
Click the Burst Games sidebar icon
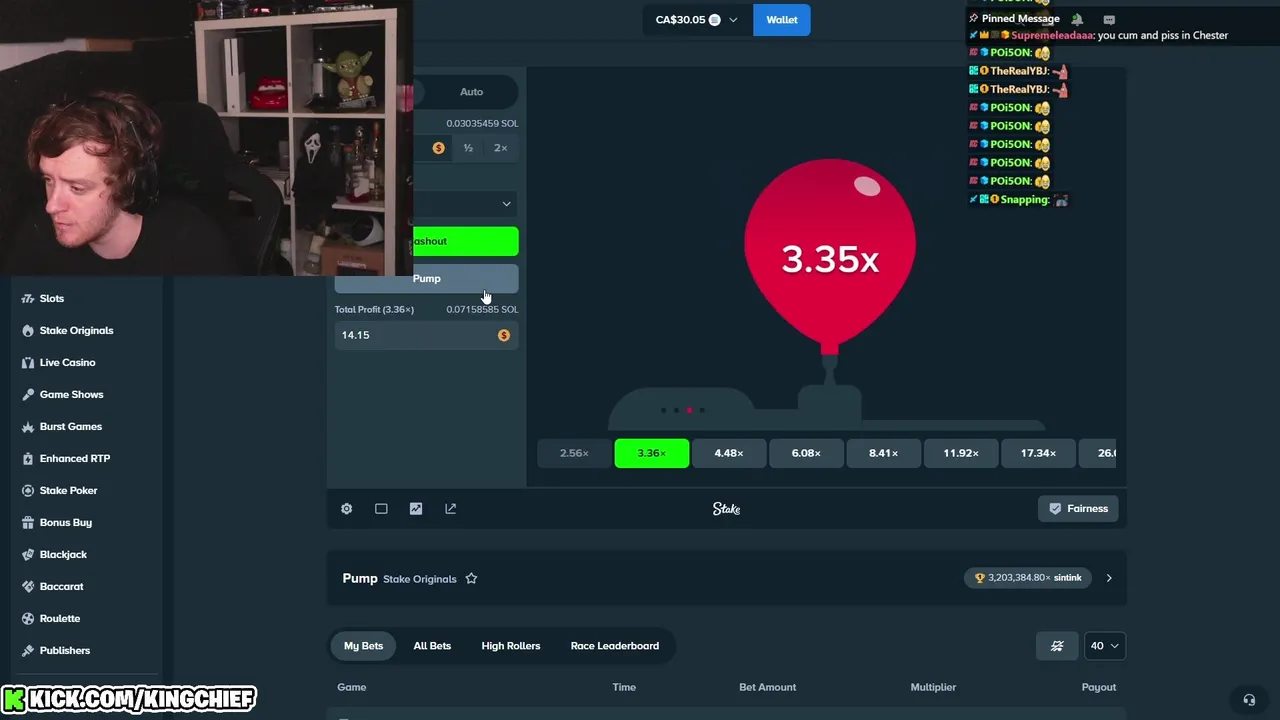[28, 427]
